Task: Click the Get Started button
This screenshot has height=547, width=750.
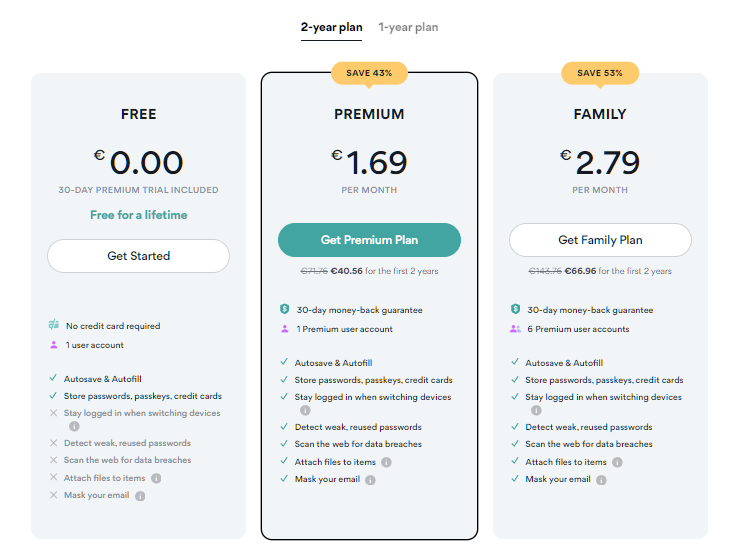Action: [x=138, y=256]
